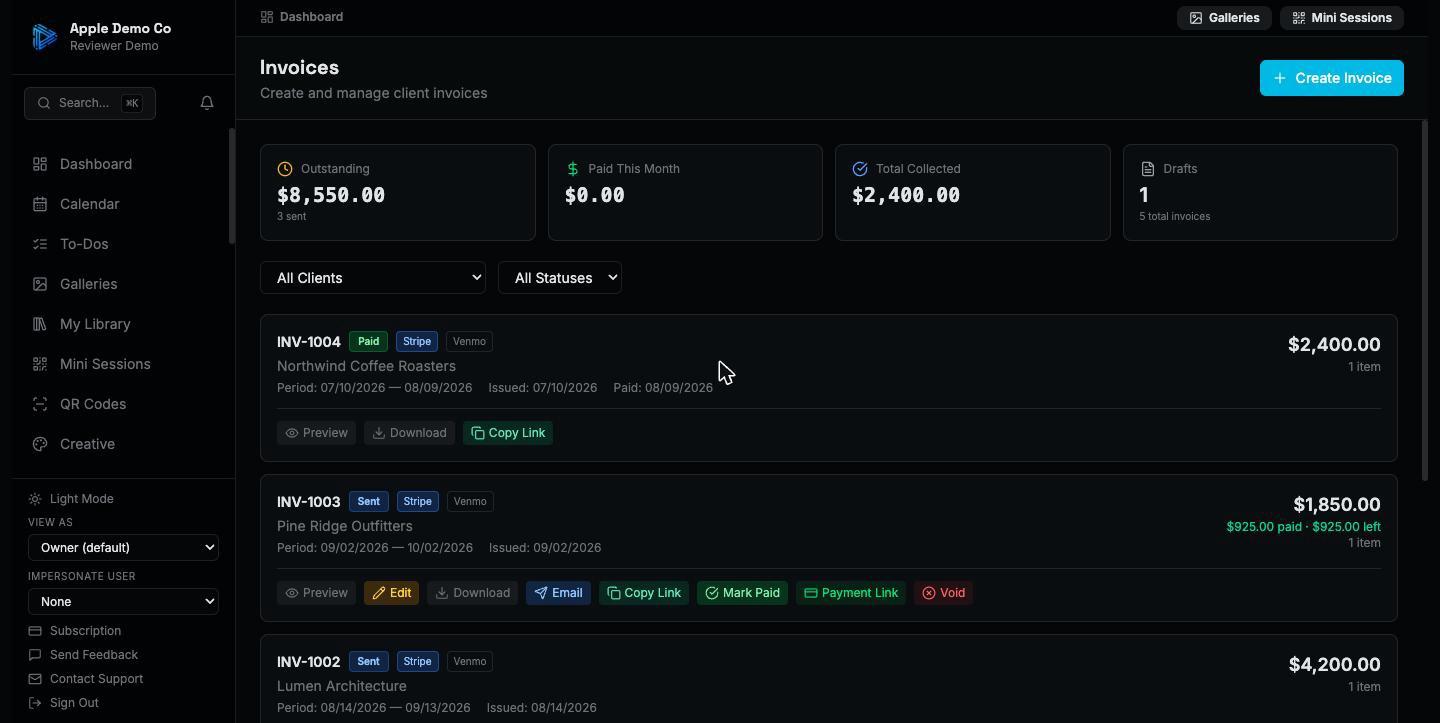The width and height of the screenshot is (1440, 723).
Task: Click the Apple Demo Co logo icon
Action: [44, 37]
